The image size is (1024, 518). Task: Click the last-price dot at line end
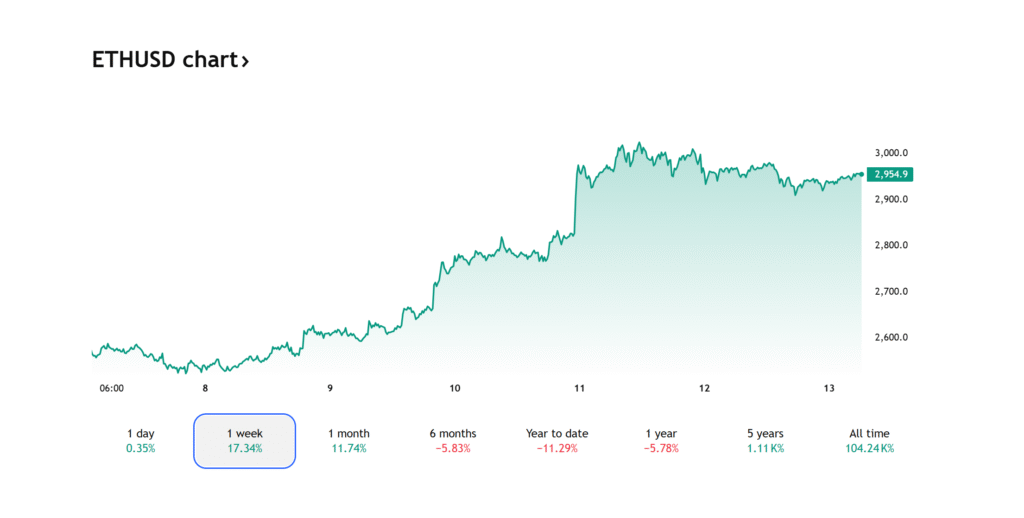click(x=861, y=174)
